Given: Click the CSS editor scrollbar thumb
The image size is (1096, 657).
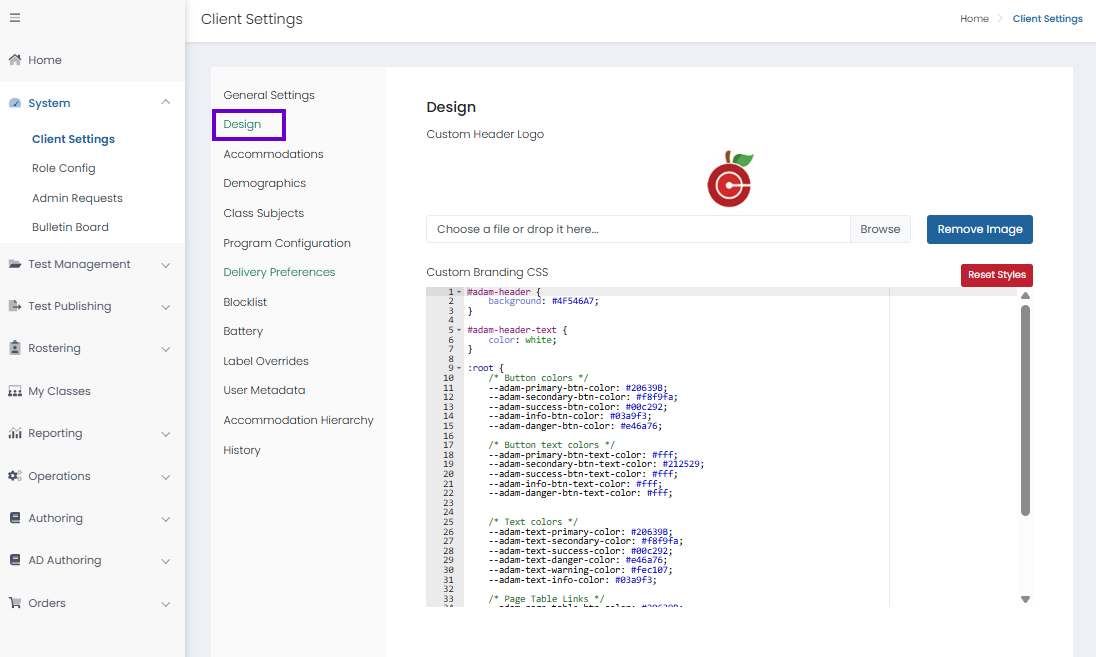Looking at the screenshot, I should tap(1025, 410).
